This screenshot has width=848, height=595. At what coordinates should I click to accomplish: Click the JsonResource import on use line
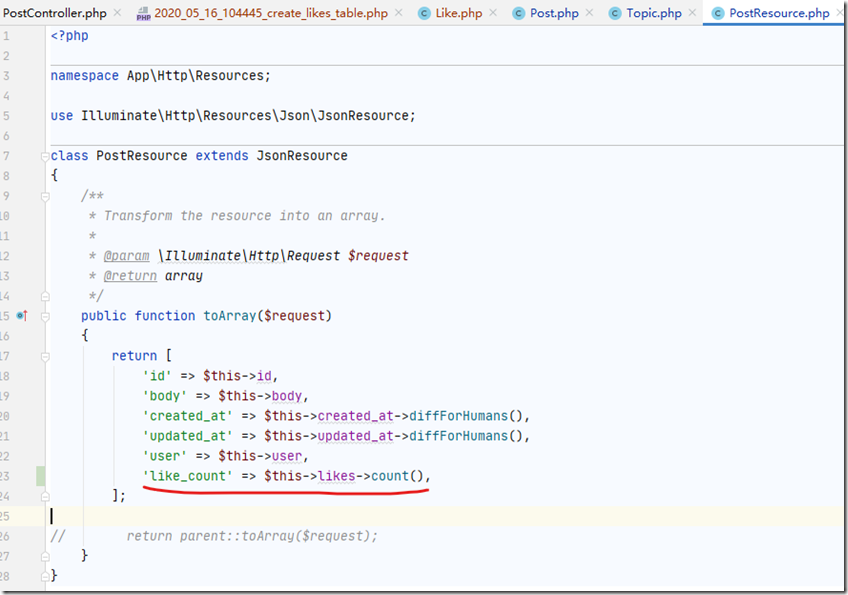[366, 116]
